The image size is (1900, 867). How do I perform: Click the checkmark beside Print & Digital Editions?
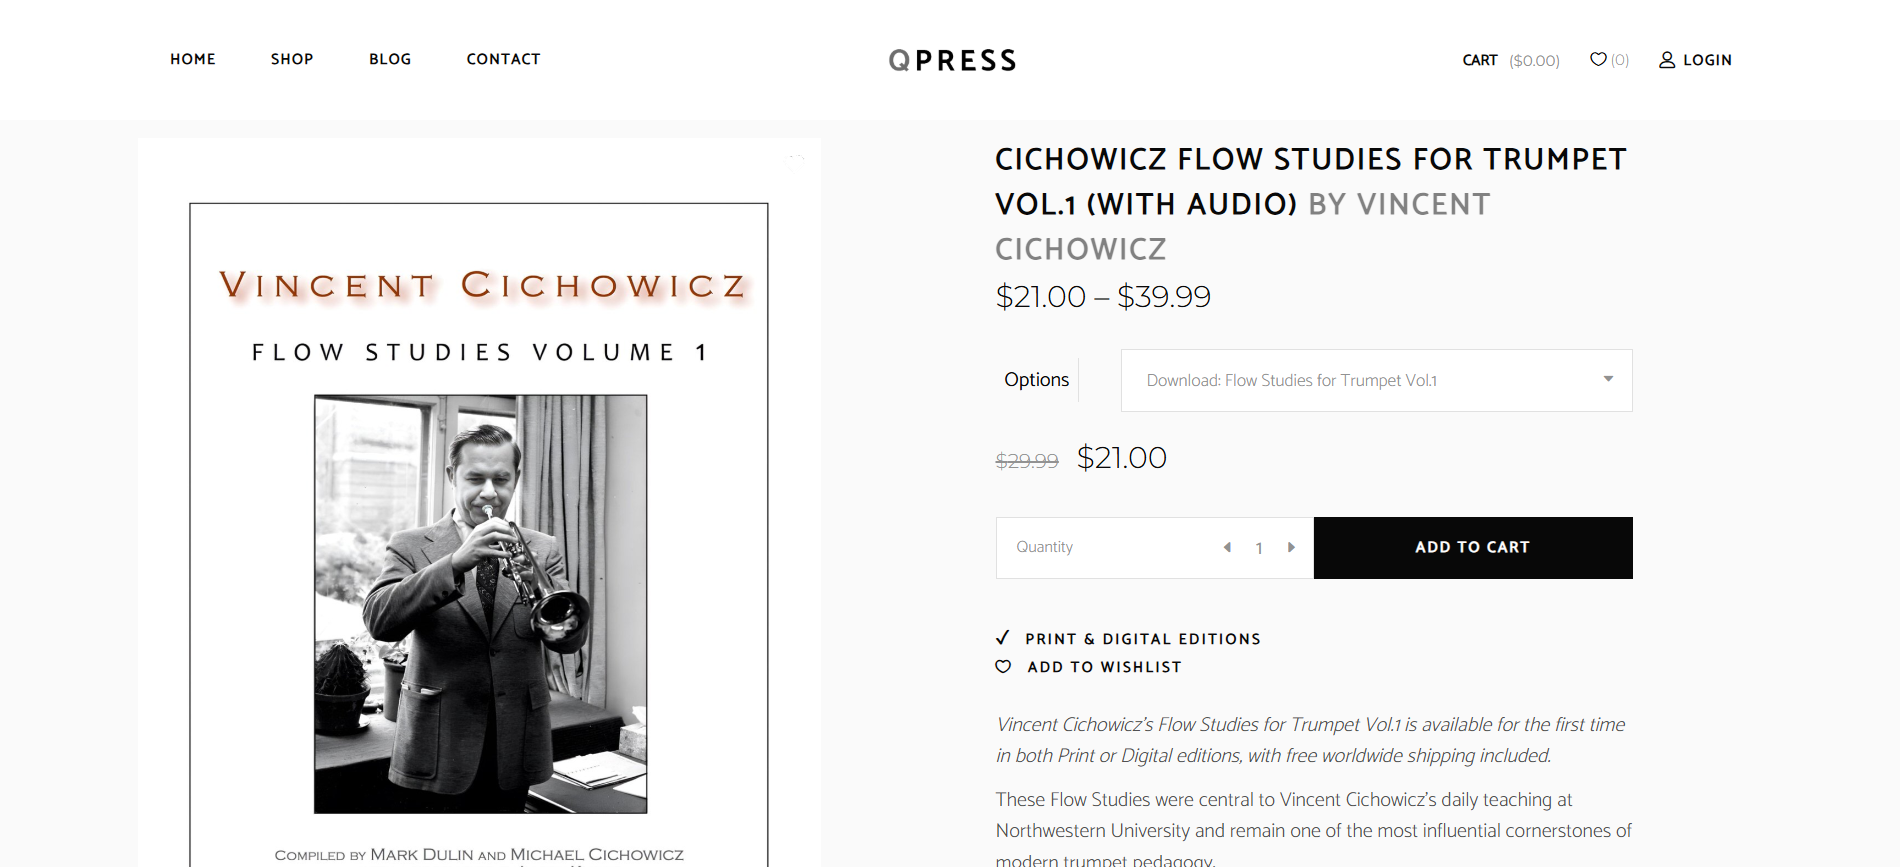(x=1003, y=638)
